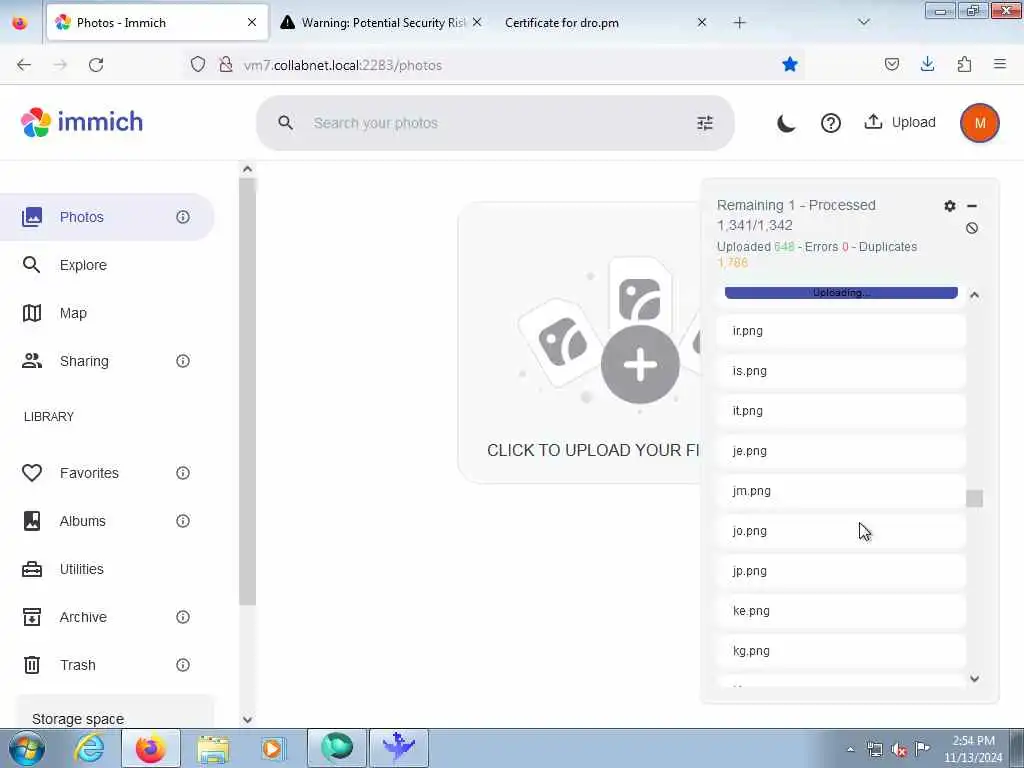Open the user avatar M menu

980,123
